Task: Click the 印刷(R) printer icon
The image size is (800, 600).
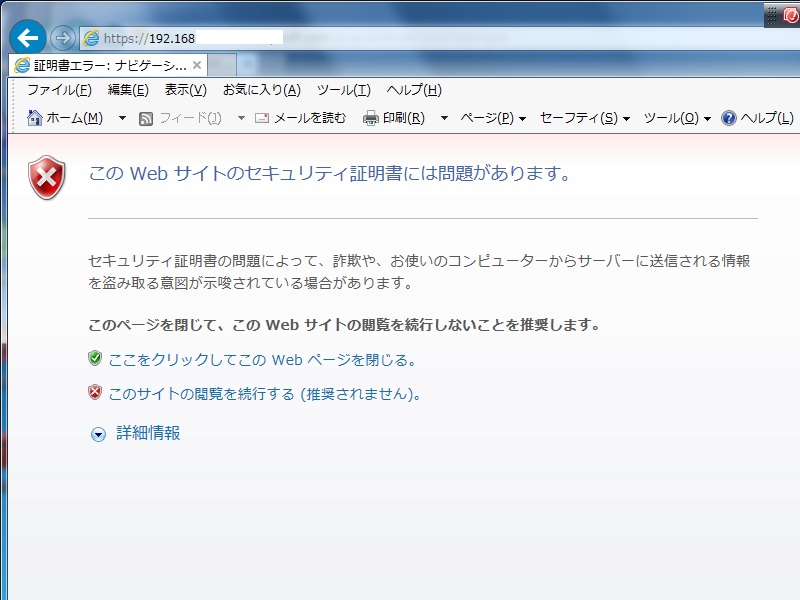Action: click(370, 118)
